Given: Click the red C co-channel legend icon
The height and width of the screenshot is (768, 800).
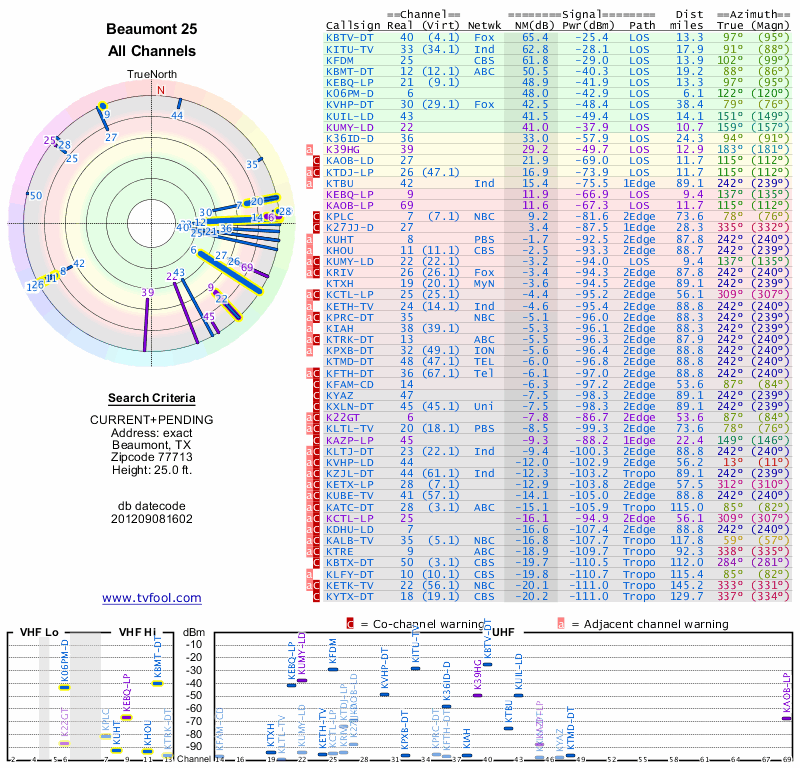Looking at the screenshot, I should pyautogui.click(x=350, y=624).
